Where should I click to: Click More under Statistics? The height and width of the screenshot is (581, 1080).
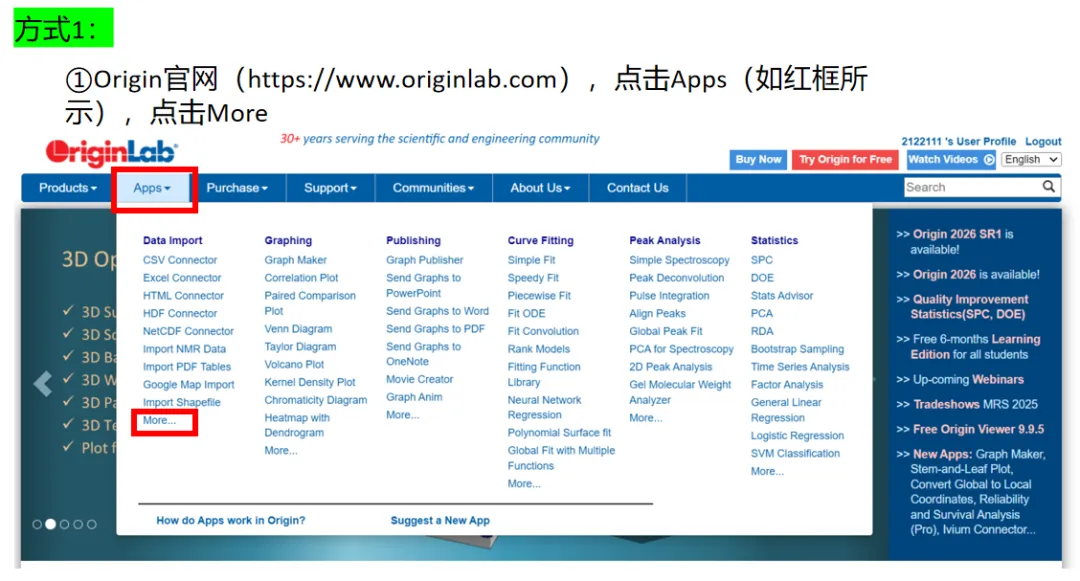767,471
